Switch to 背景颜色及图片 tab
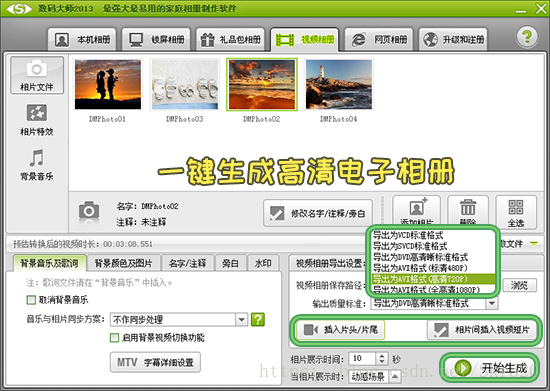550x391 pixels. pyautogui.click(x=123, y=263)
